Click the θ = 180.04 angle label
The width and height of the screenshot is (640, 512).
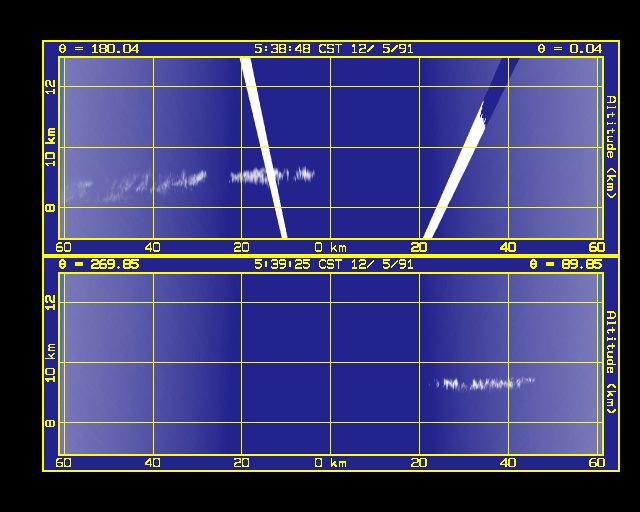point(99,49)
